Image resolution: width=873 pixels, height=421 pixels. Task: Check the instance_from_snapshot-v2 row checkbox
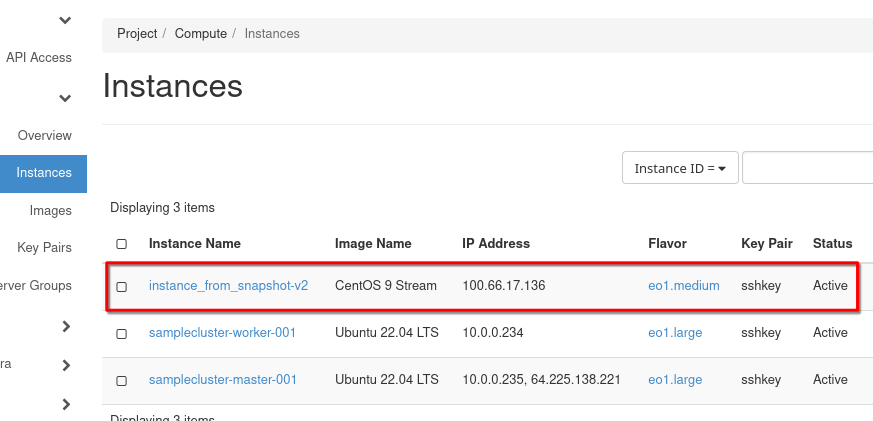[122, 286]
